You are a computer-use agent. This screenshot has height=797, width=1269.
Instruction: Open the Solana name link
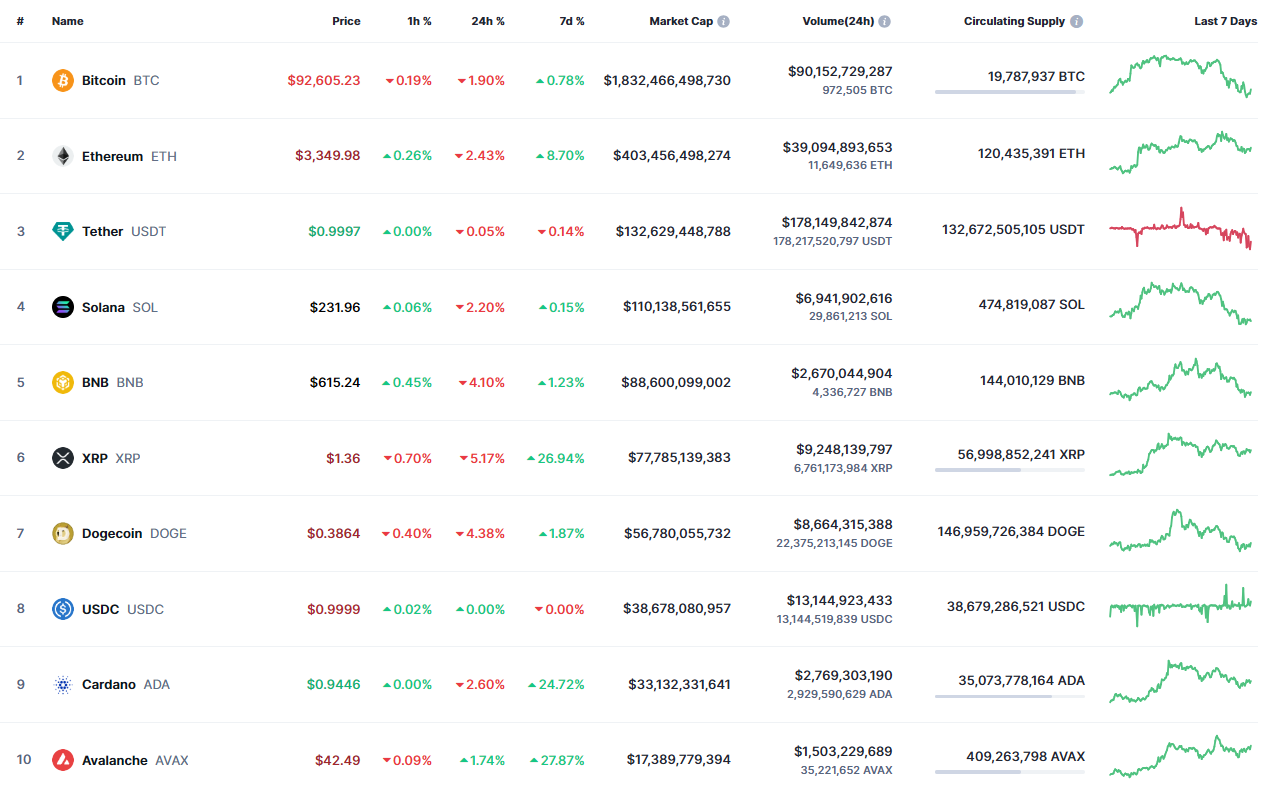pos(103,307)
